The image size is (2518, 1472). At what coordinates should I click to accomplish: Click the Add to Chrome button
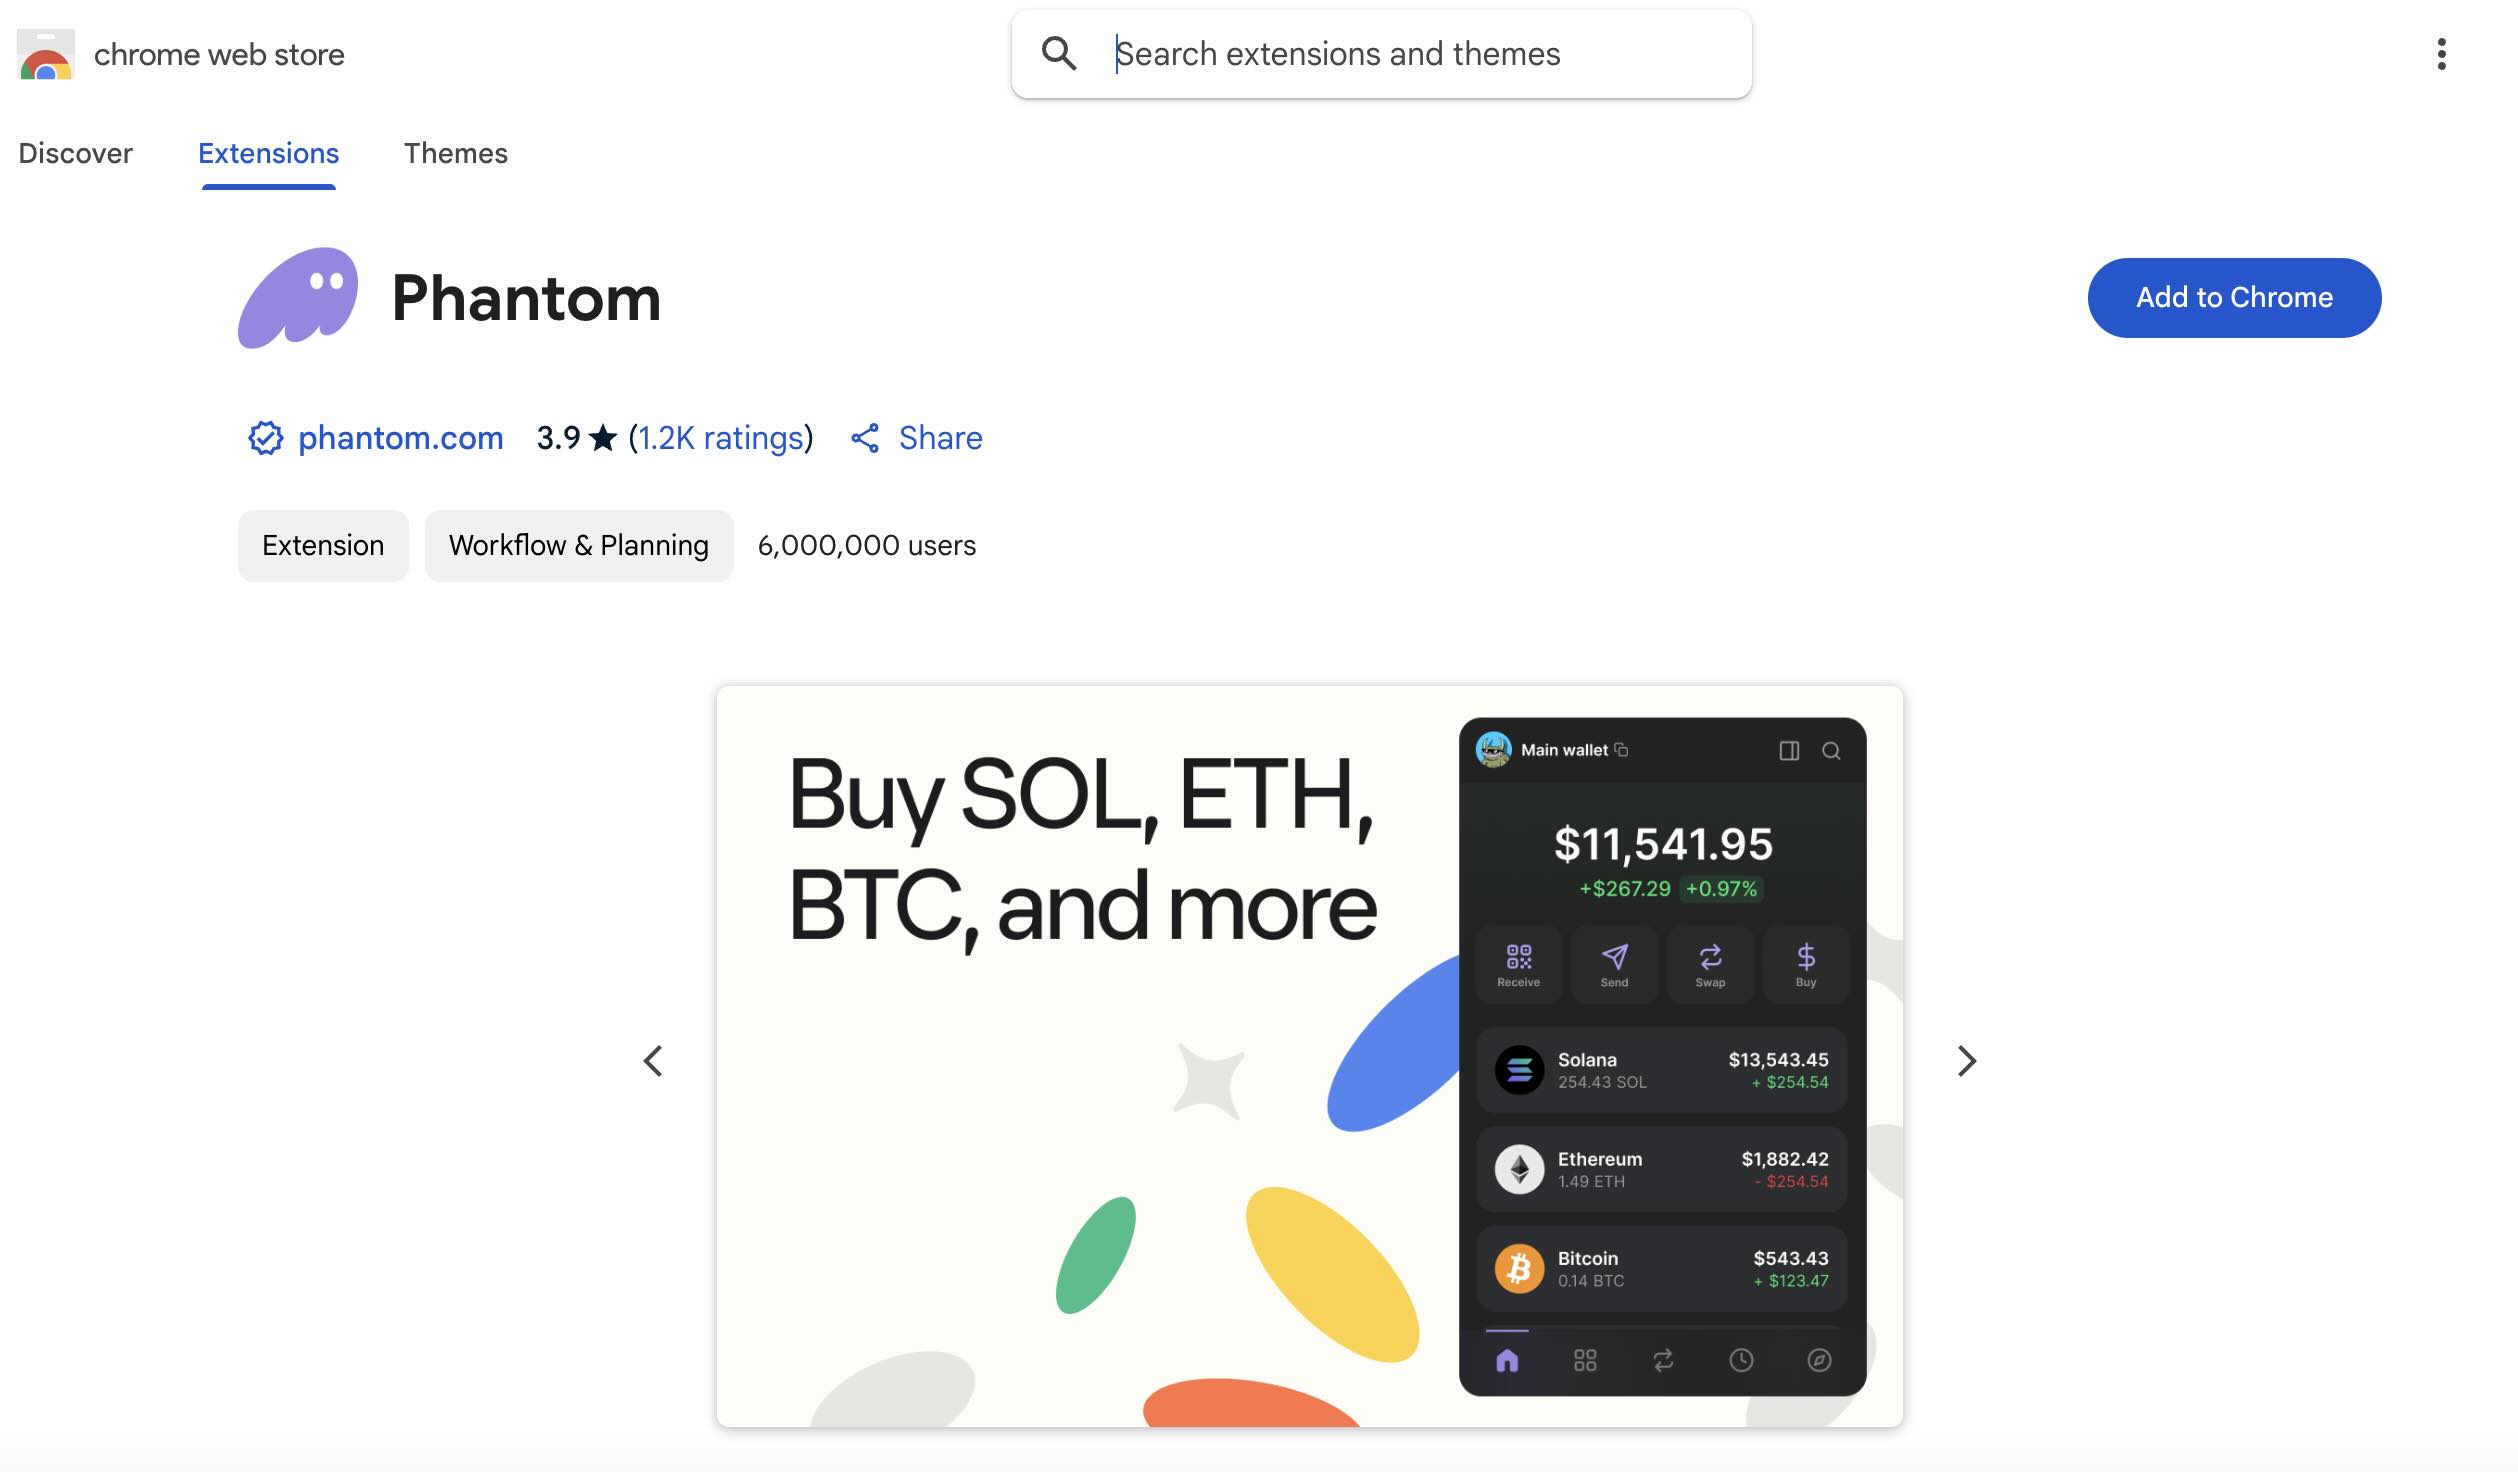[2234, 297]
